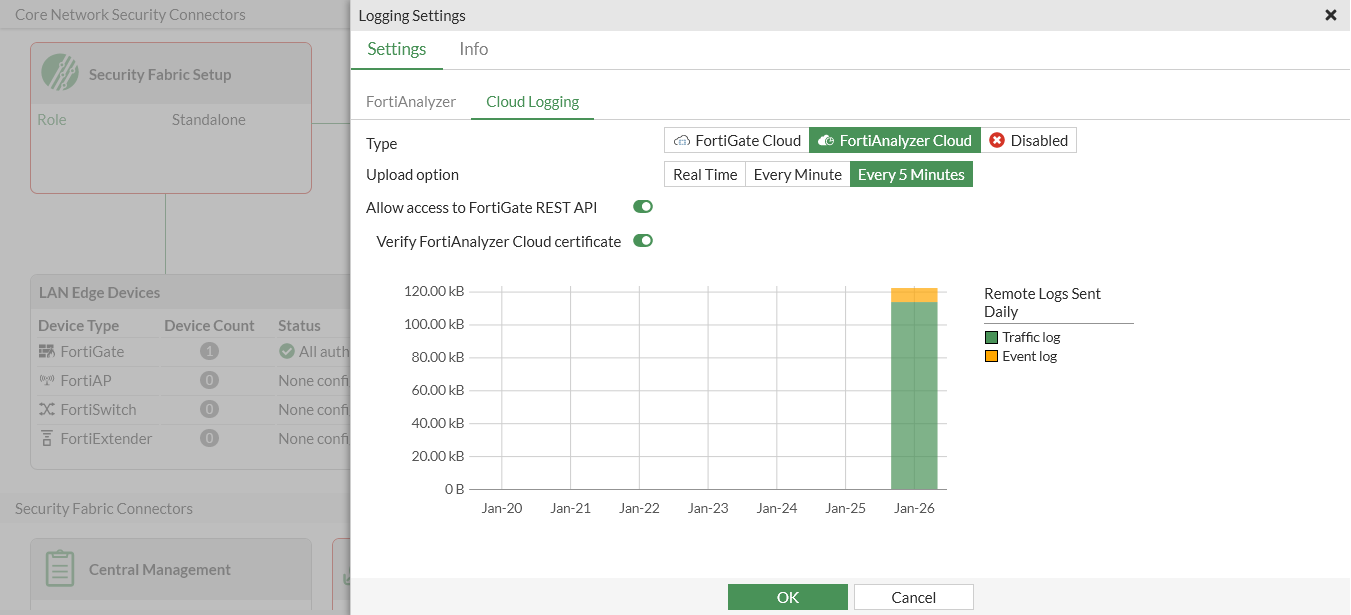This screenshot has height=615, width=1351.
Task: Click the cloud icon on FortiAnalyzer Cloud
Action: (825, 140)
